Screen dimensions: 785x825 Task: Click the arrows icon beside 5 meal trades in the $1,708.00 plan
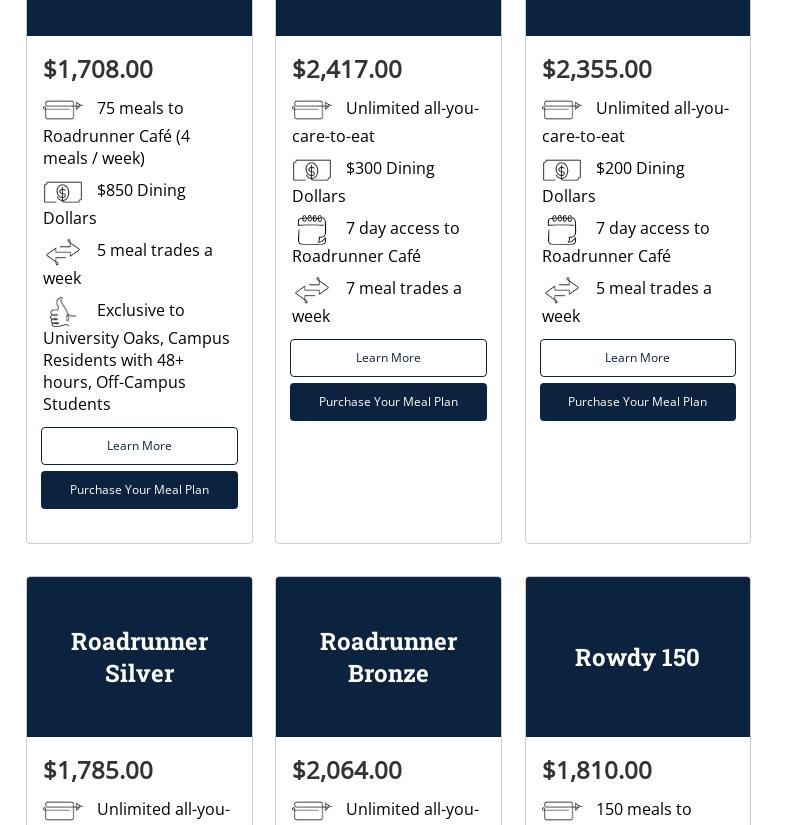(62, 251)
